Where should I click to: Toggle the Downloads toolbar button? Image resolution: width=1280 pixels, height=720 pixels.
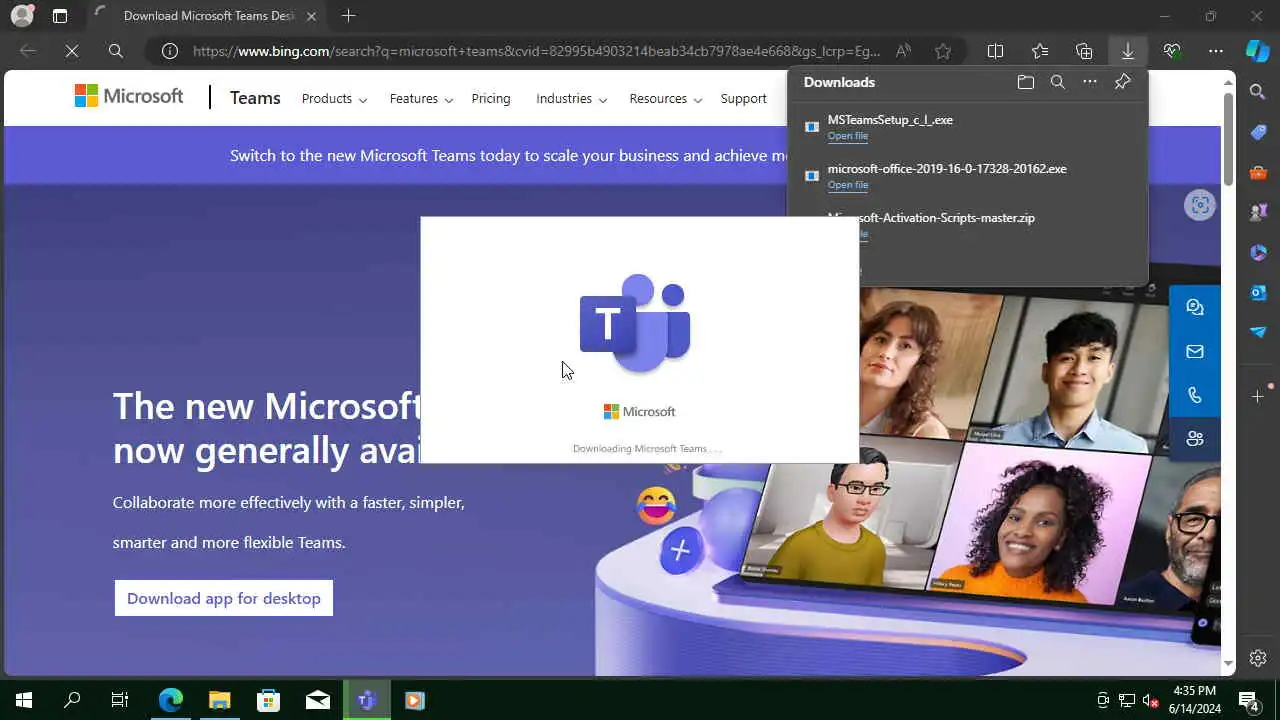pyautogui.click(x=1127, y=51)
